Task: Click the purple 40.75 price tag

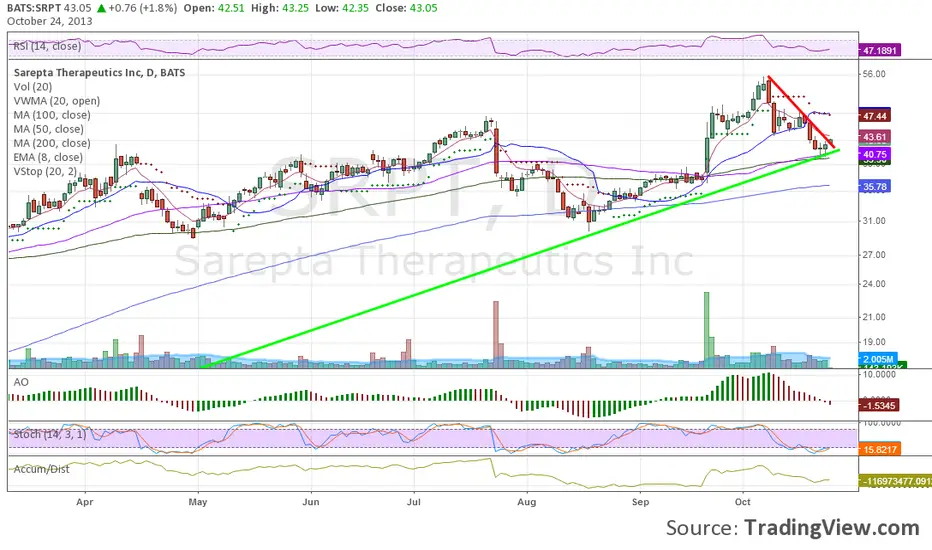Action: click(874, 154)
